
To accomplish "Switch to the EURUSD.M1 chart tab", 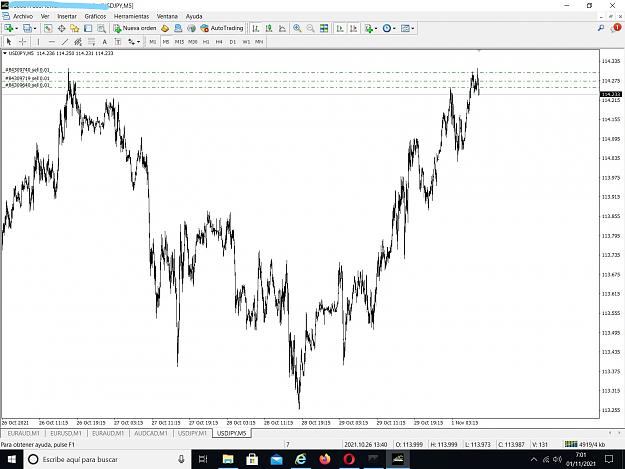I will click(x=66, y=433).
